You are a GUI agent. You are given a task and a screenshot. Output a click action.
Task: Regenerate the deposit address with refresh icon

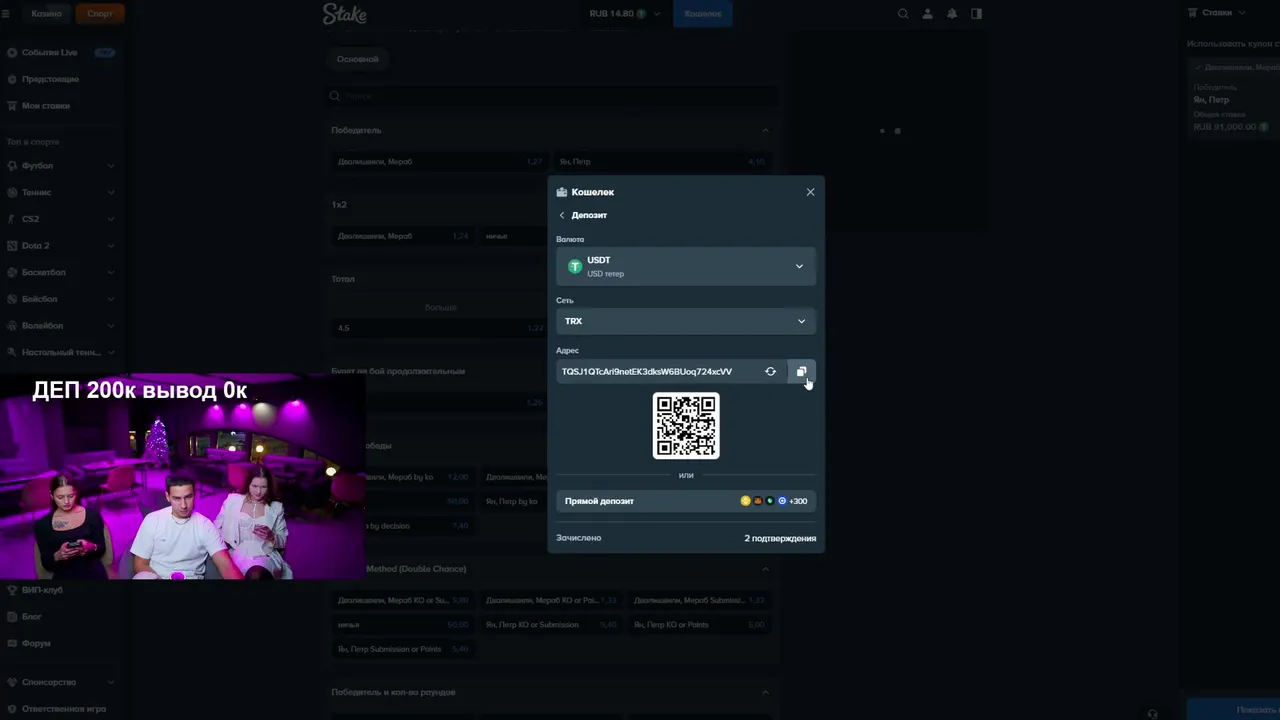[x=770, y=372]
